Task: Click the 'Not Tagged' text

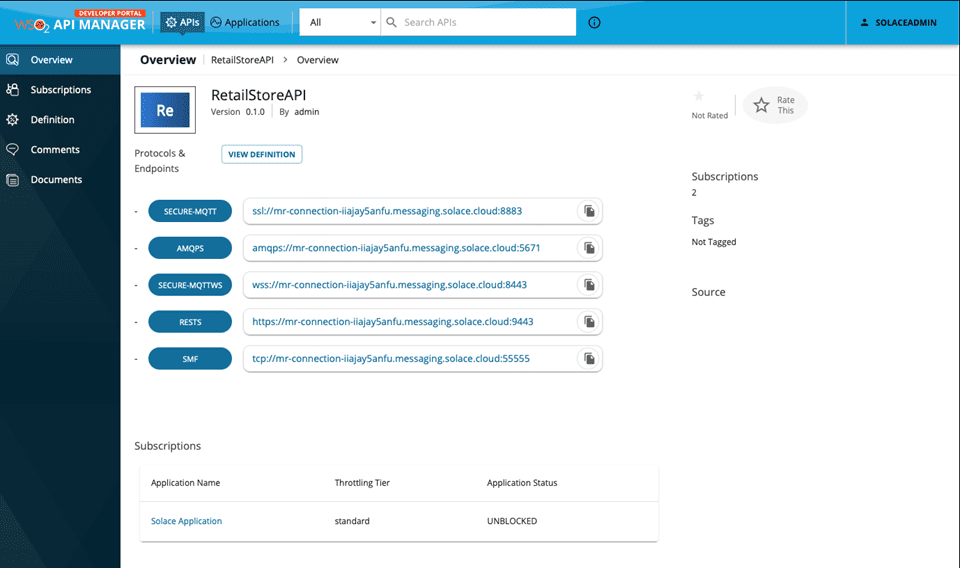Action: pyautogui.click(x=714, y=242)
